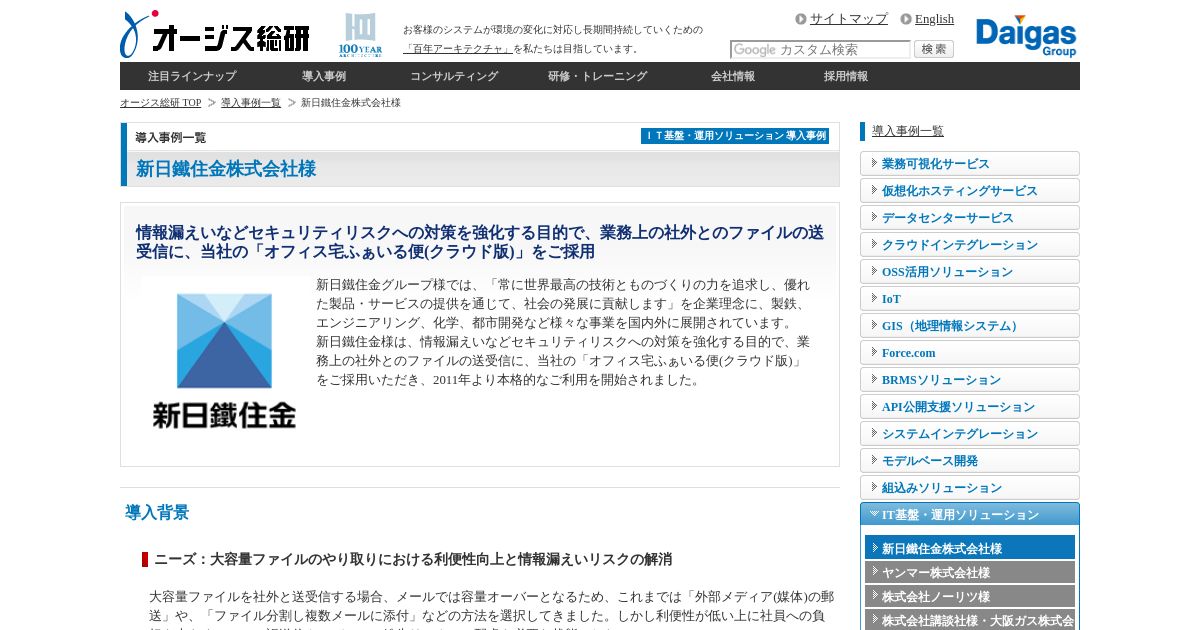Screen dimensions: 1200x630
Task: Expand クラウドインテグレーション in the sidebar
Action: click(970, 245)
